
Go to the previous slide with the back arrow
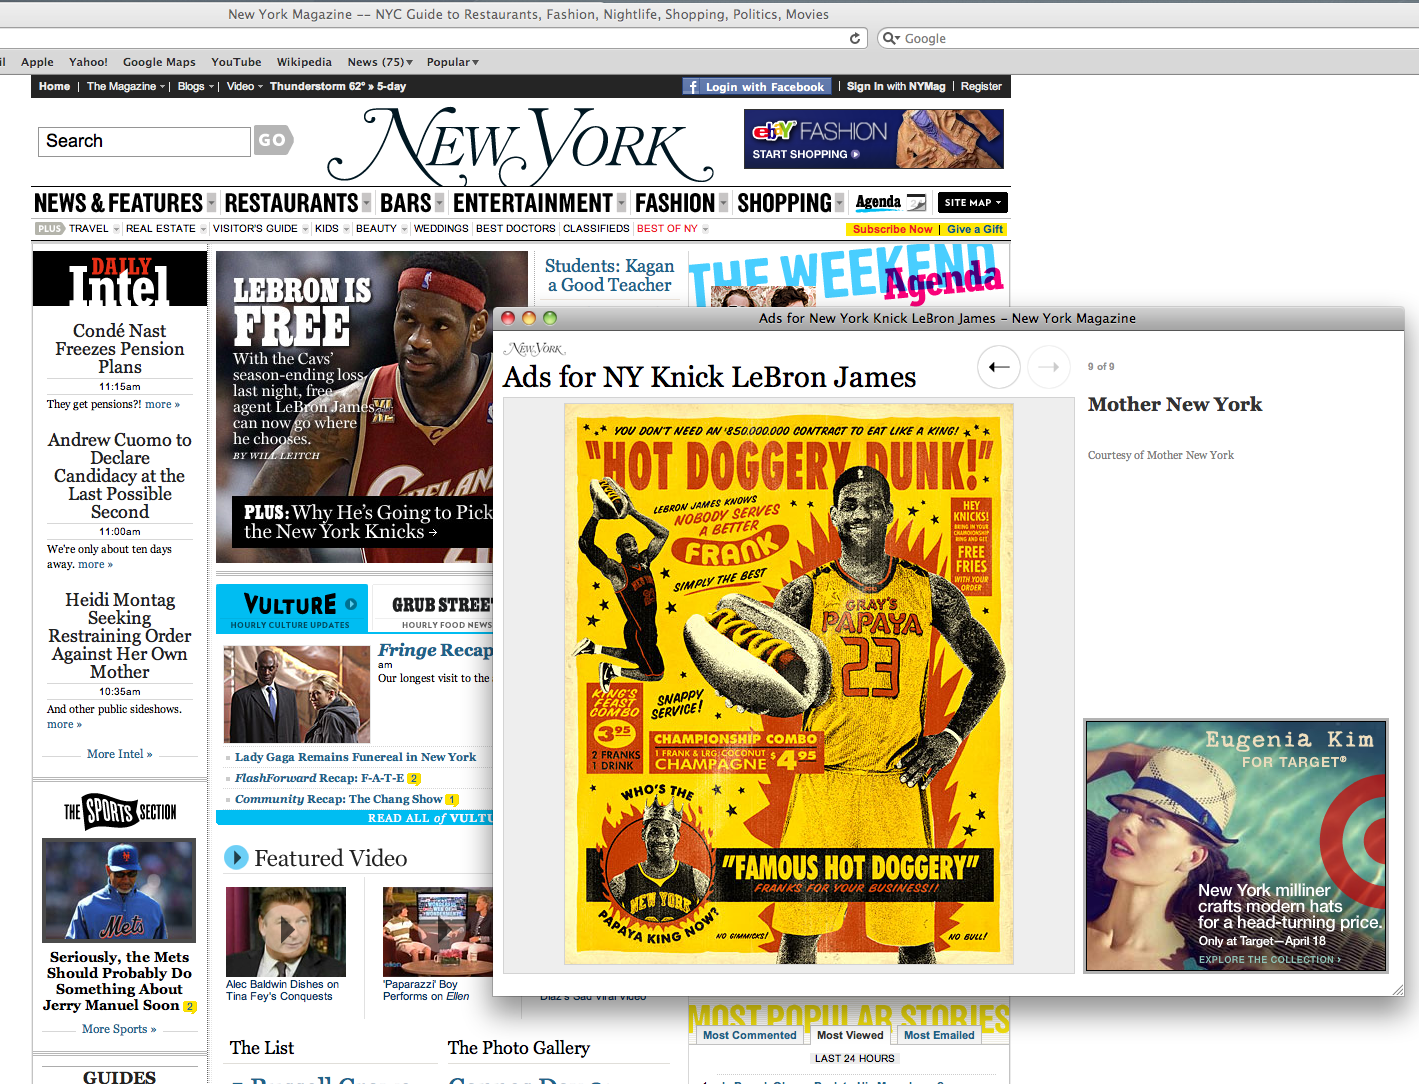click(x=998, y=367)
